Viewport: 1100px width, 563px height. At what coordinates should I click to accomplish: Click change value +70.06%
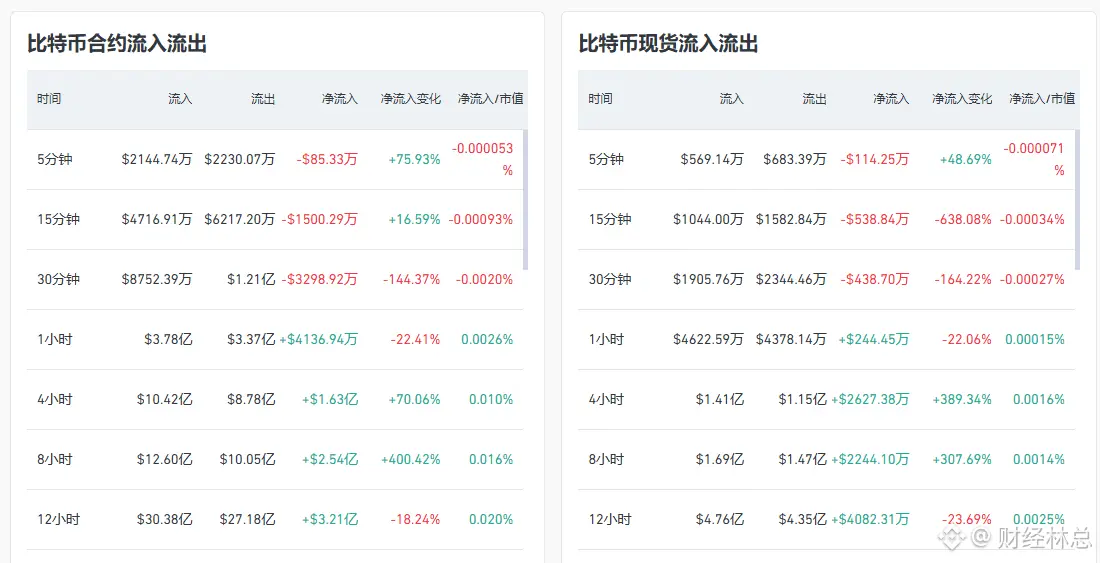tap(415, 400)
